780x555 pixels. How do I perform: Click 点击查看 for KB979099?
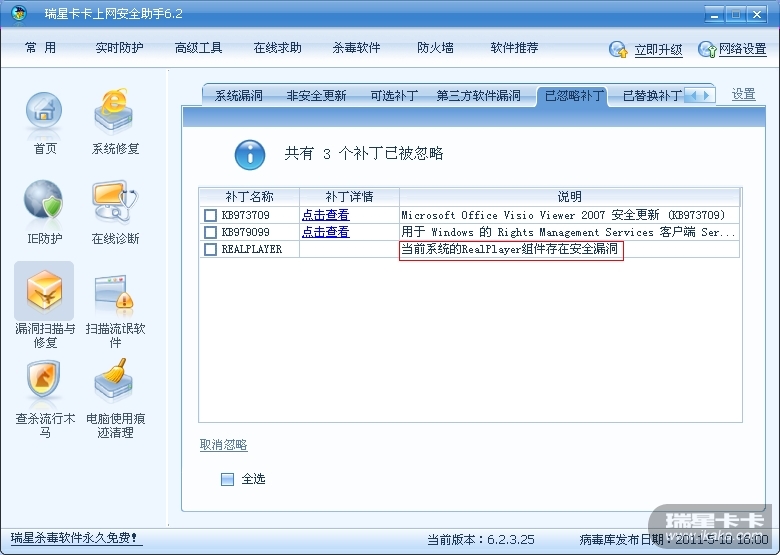(x=326, y=232)
